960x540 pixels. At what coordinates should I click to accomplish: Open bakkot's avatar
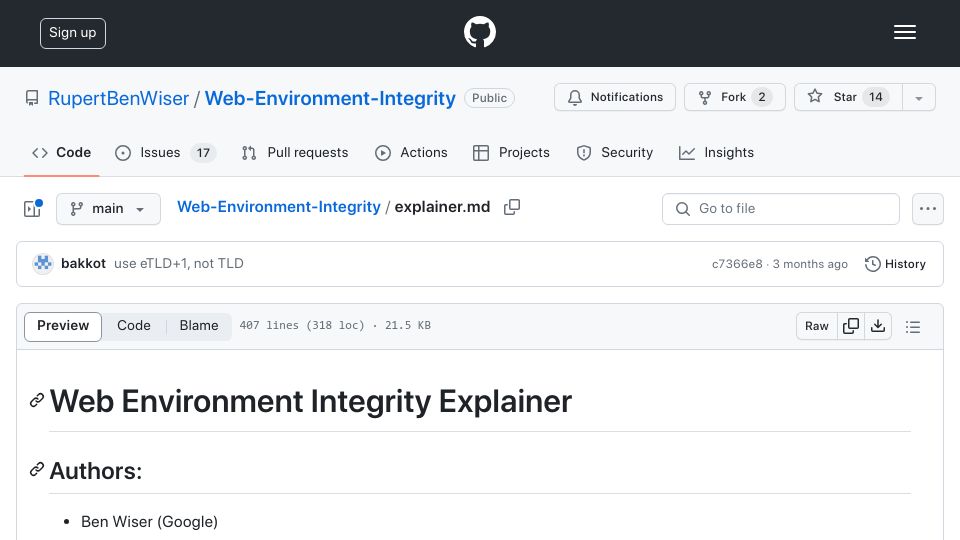point(43,263)
